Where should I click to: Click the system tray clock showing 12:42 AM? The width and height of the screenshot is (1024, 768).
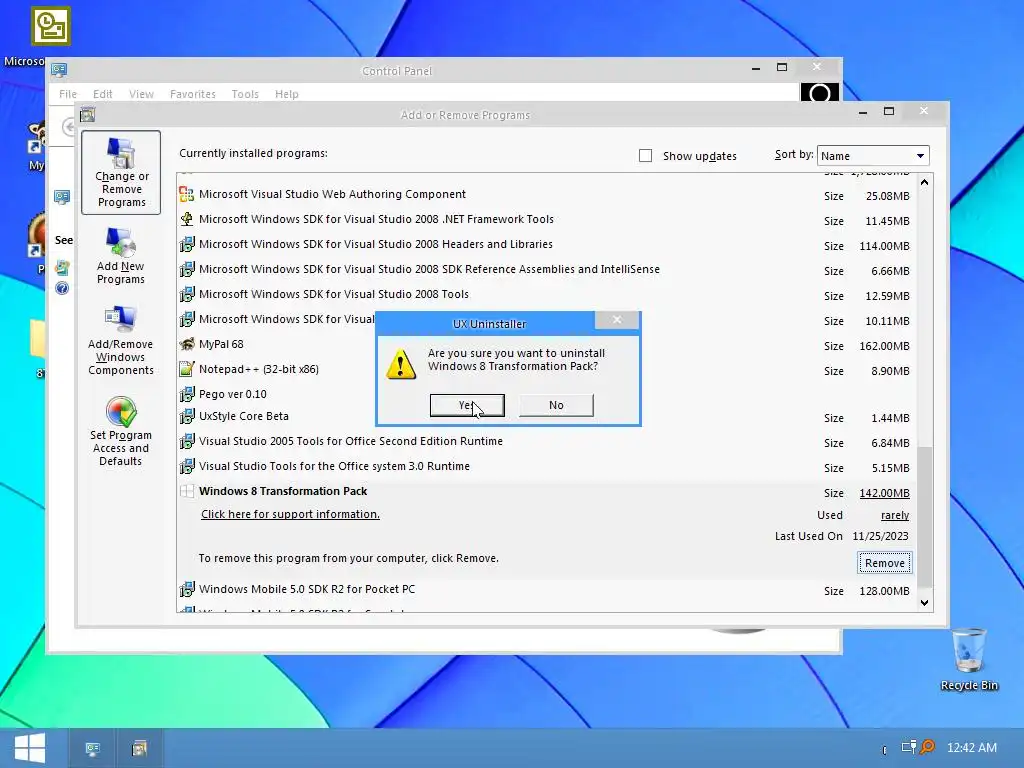pos(972,748)
